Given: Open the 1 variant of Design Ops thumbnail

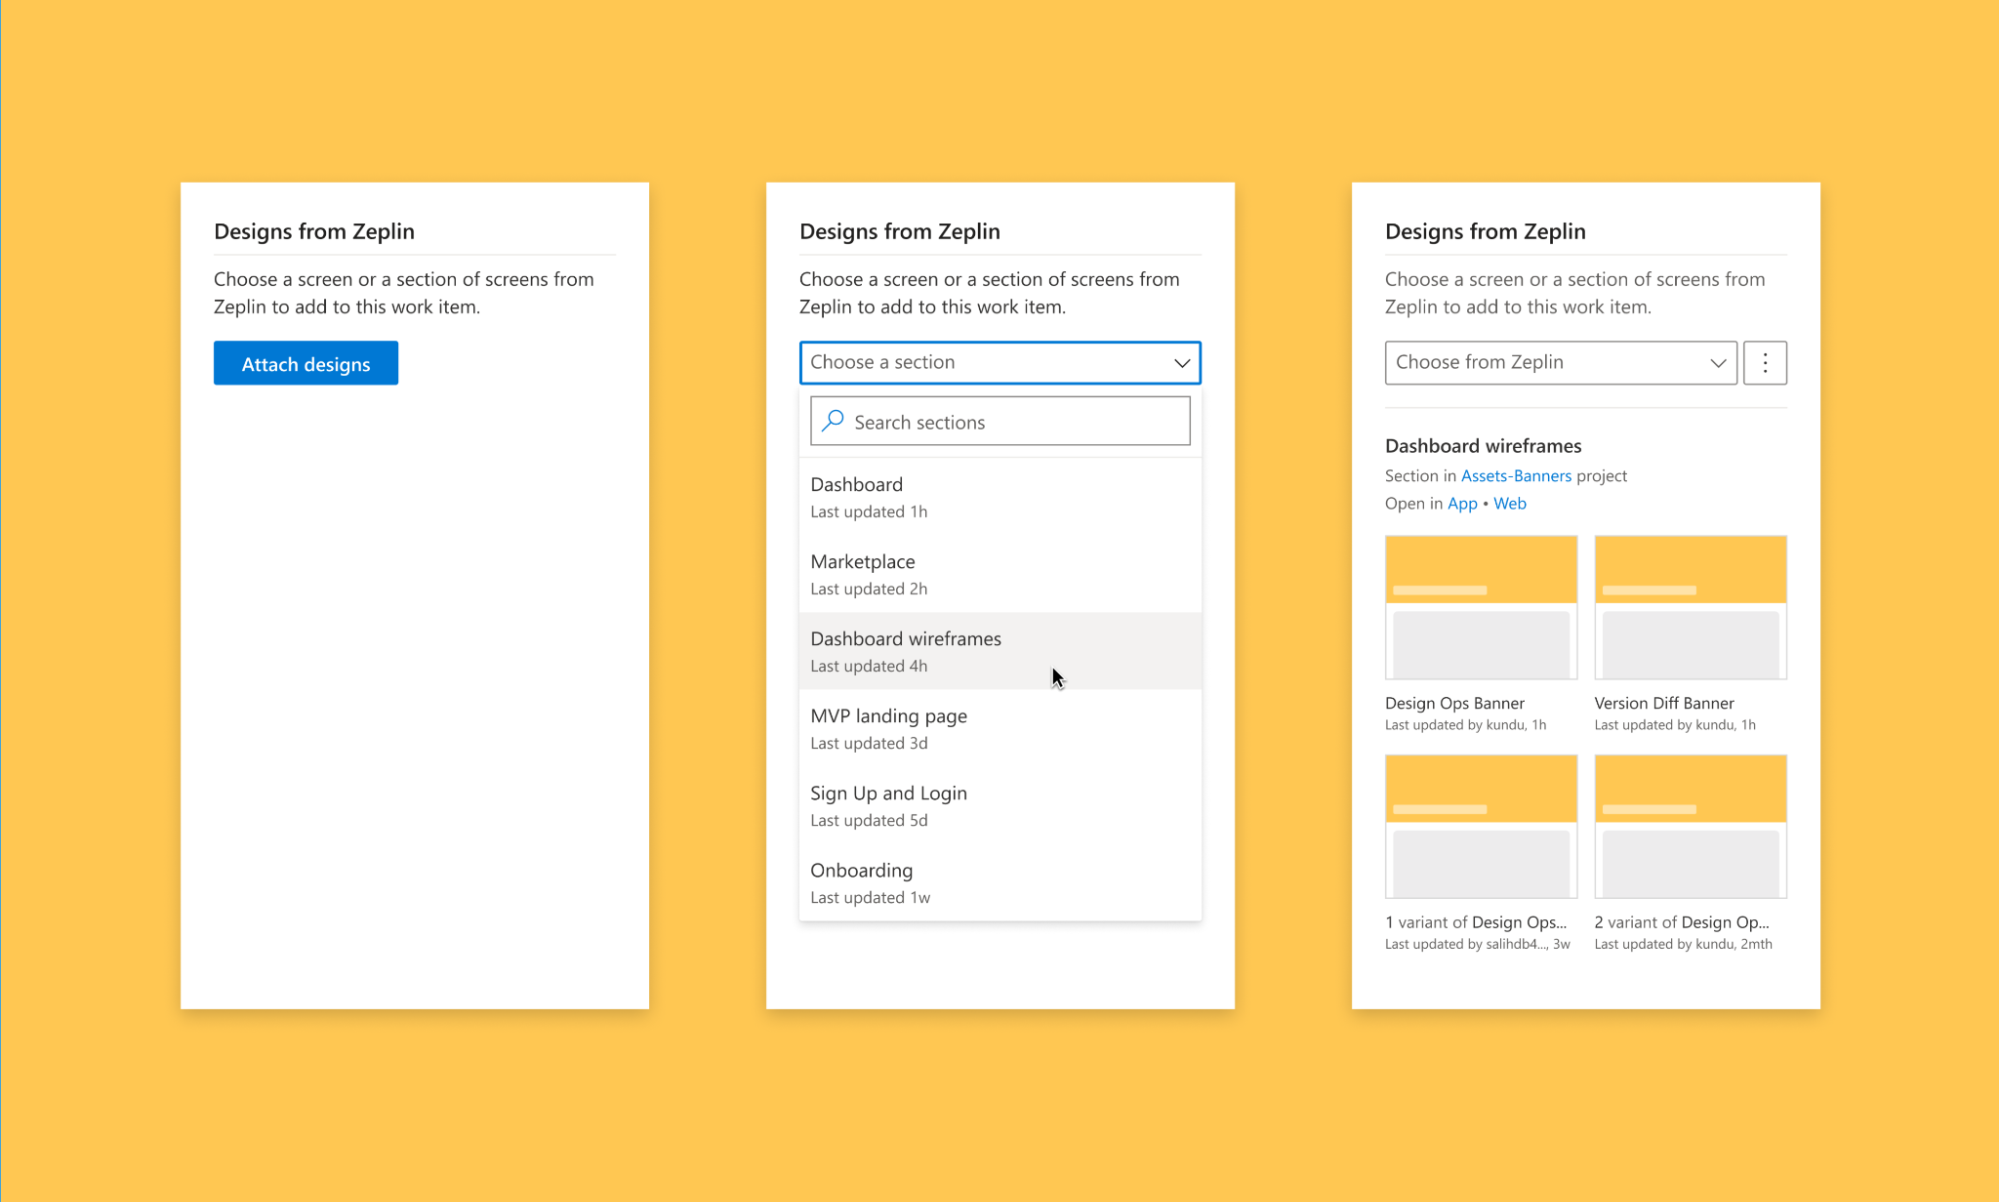Looking at the screenshot, I should pos(1480,826).
